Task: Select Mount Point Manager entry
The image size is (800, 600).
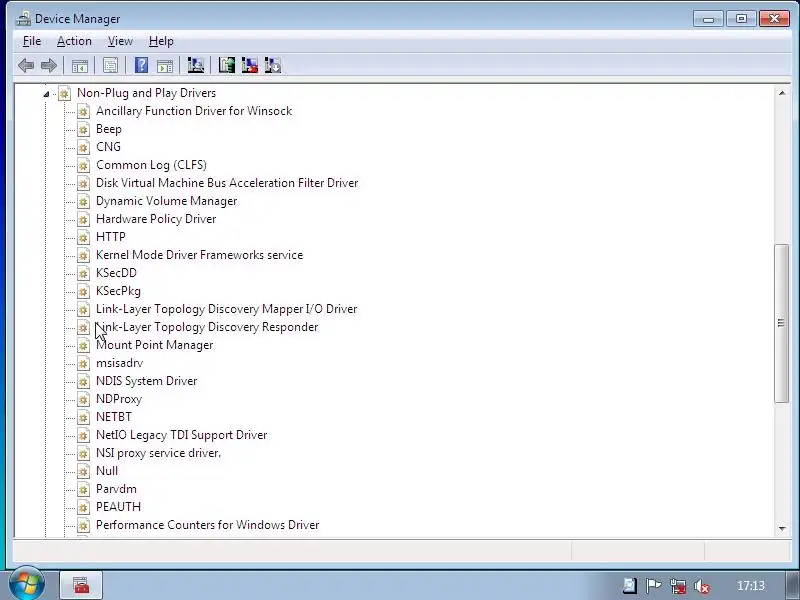Action: (155, 345)
